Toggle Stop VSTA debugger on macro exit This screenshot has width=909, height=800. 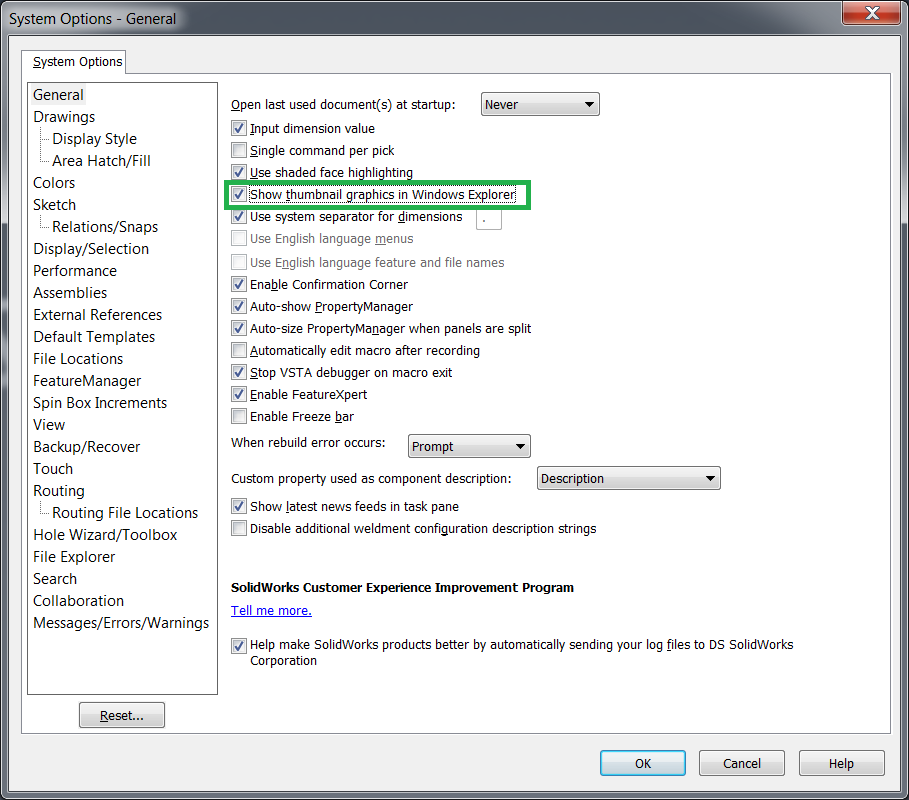238,372
